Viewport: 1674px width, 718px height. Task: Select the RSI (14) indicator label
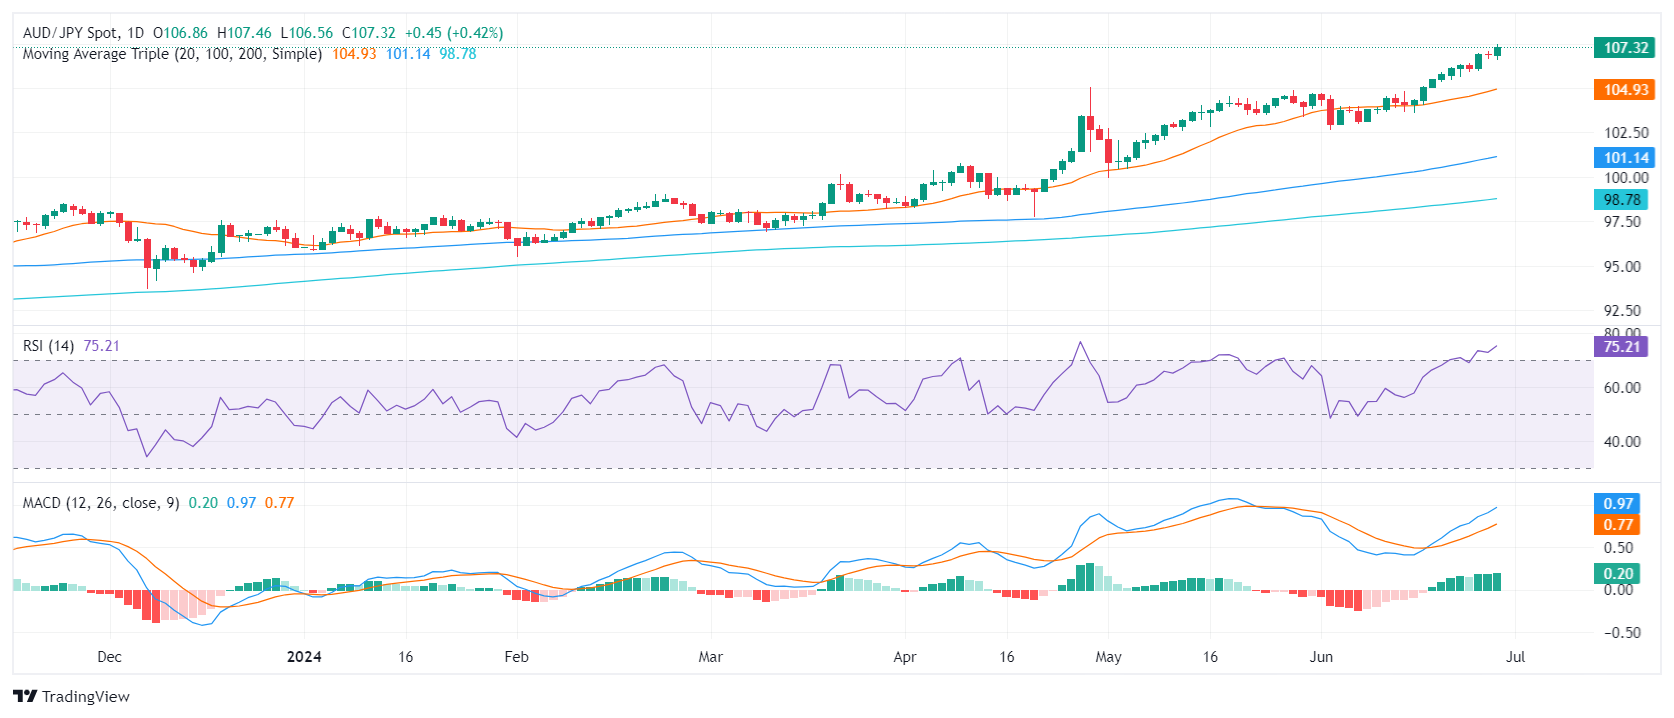tap(48, 346)
